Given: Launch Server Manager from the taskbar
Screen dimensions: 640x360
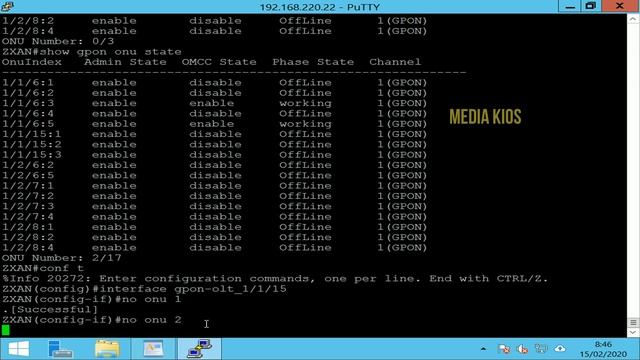Looking at the screenshot, I should 60,349.
